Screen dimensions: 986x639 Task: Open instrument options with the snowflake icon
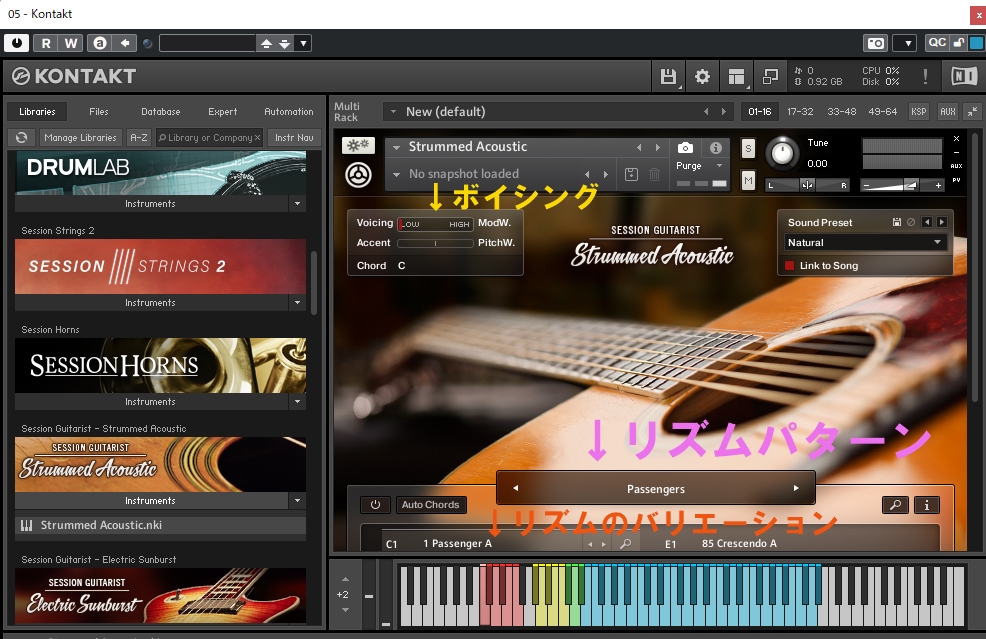357,145
